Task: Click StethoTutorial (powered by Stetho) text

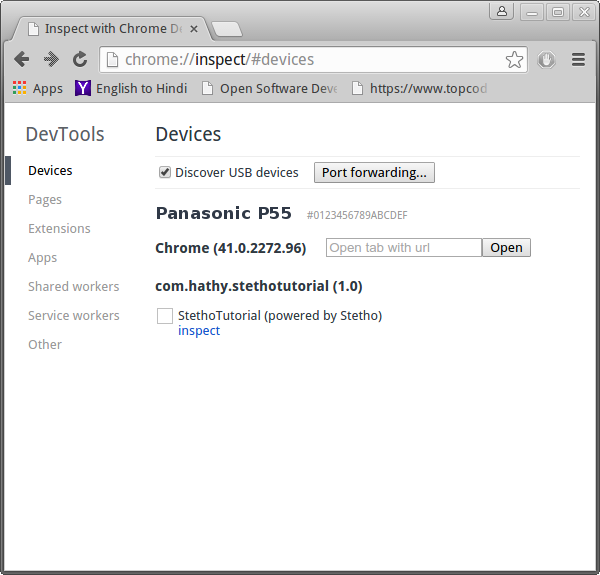Action: click(x=280, y=316)
